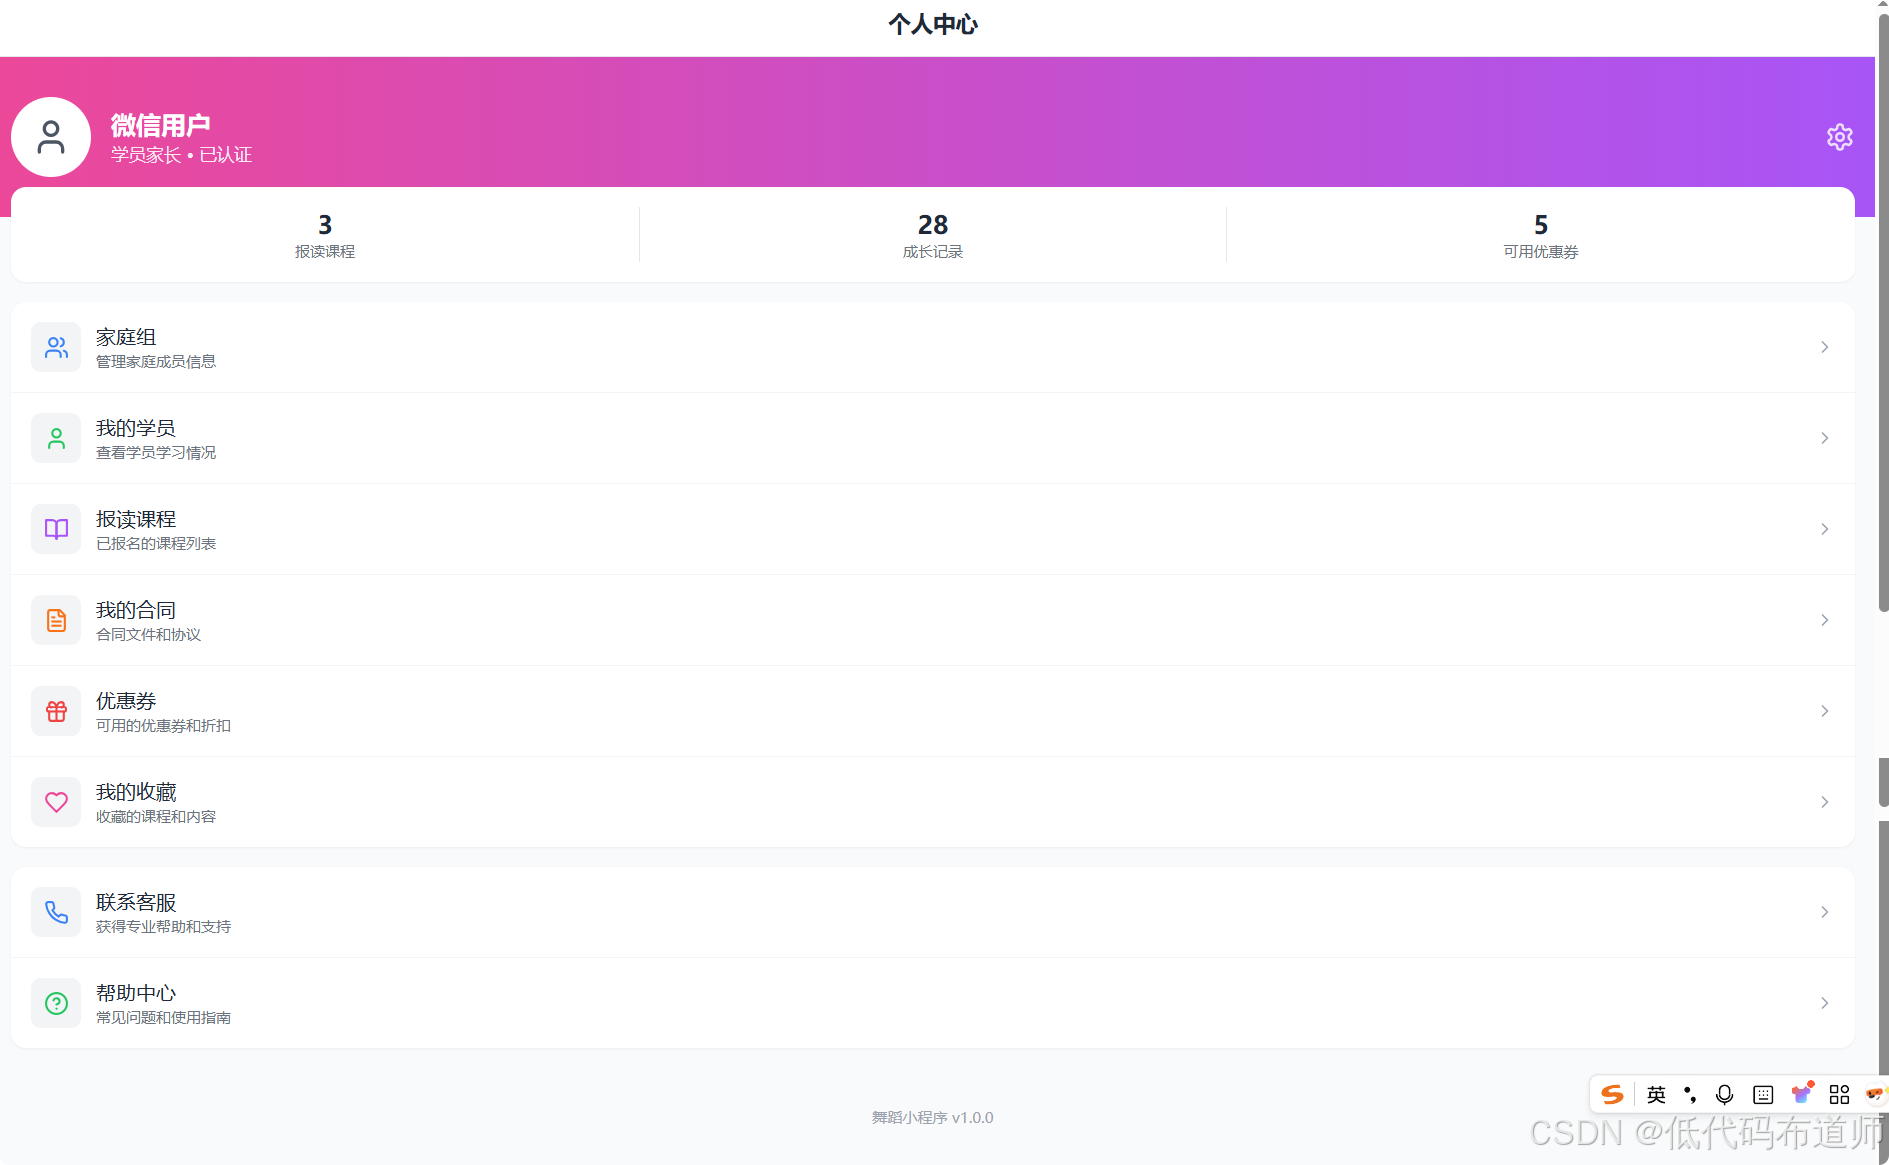The height and width of the screenshot is (1165, 1889).
Task: Open the IME soft keyboard icon
Action: [1763, 1094]
